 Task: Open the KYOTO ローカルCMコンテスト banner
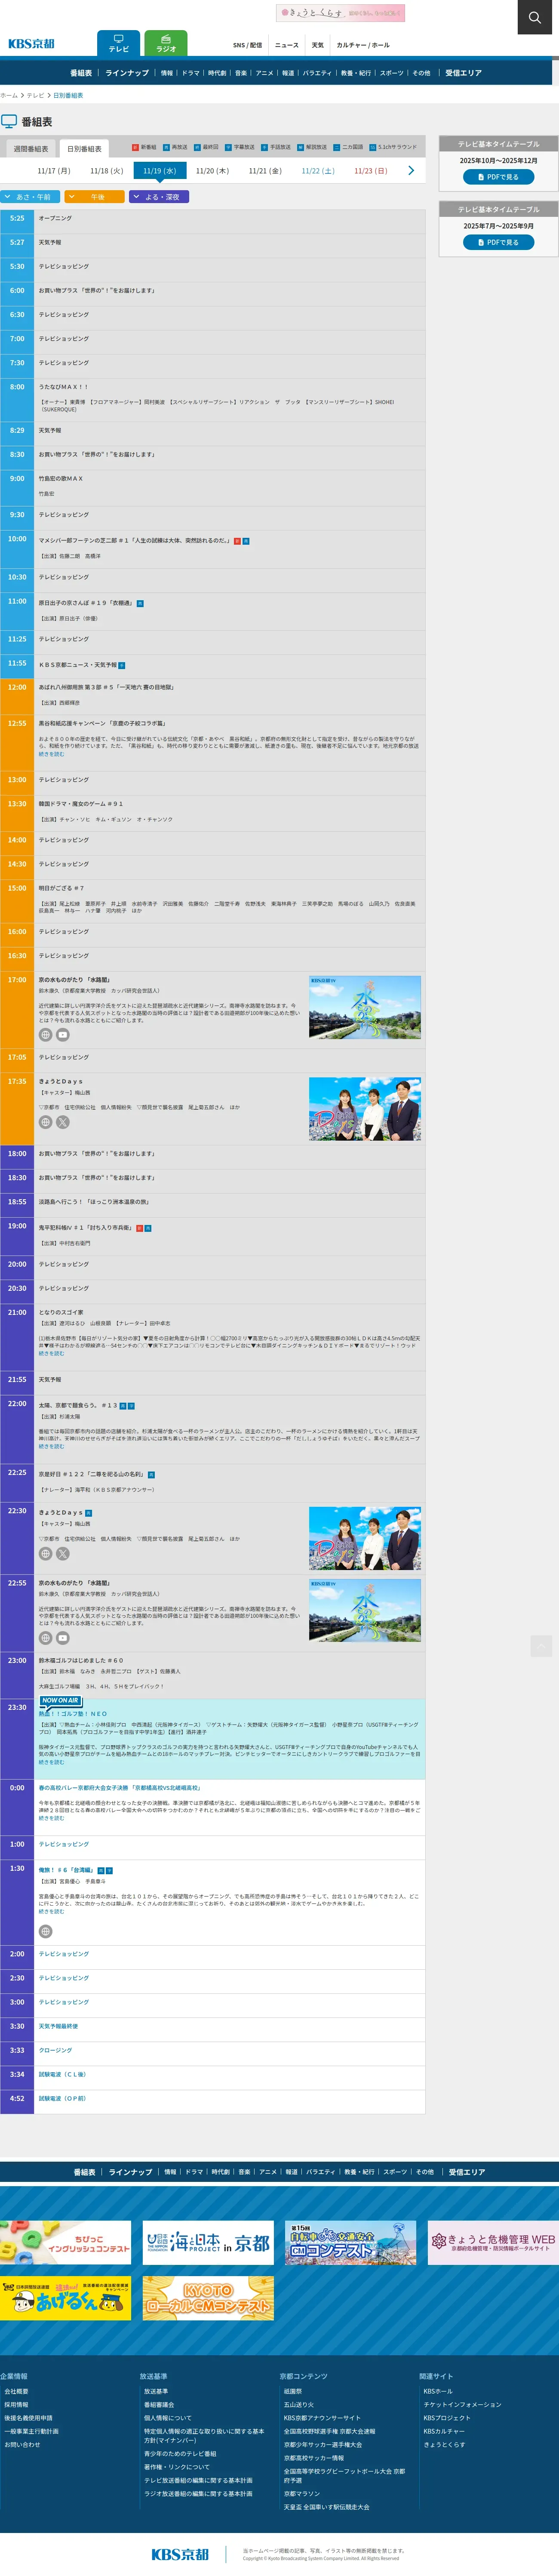coord(208,2298)
